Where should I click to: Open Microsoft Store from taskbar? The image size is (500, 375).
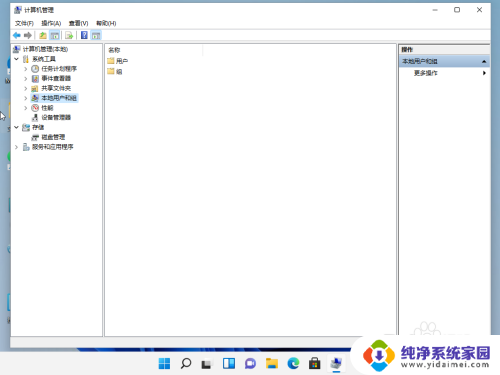[314, 363]
